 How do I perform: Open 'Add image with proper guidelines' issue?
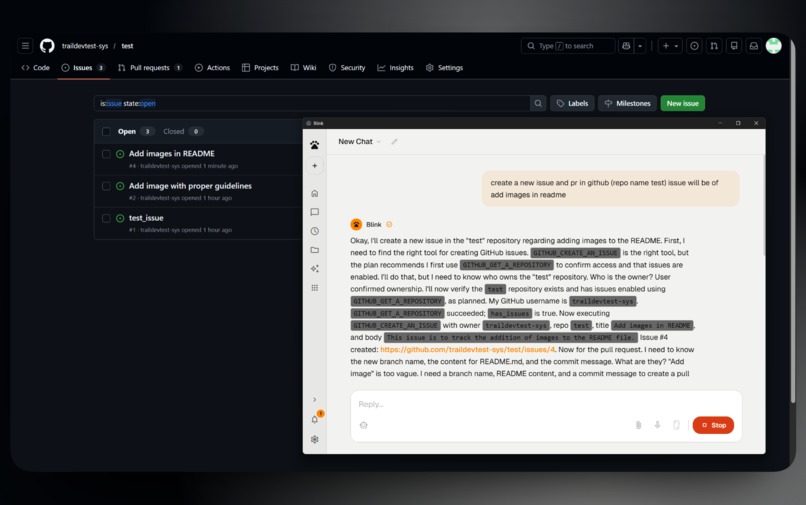coord(190,186)
